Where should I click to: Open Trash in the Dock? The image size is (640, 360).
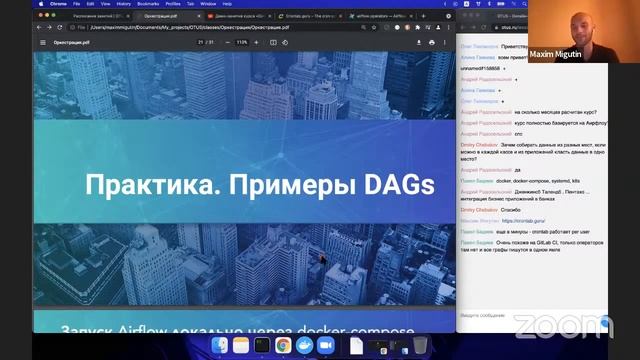pyautogui.click(x=420, y=345)
